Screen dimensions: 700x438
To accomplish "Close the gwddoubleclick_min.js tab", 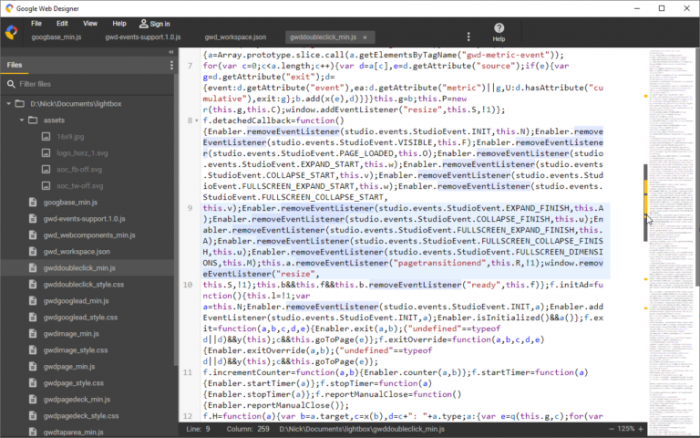I will [x=366, y=37].
